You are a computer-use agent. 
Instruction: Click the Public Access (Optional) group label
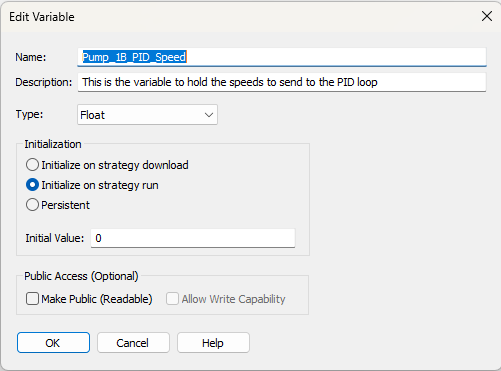click(81, 276)
